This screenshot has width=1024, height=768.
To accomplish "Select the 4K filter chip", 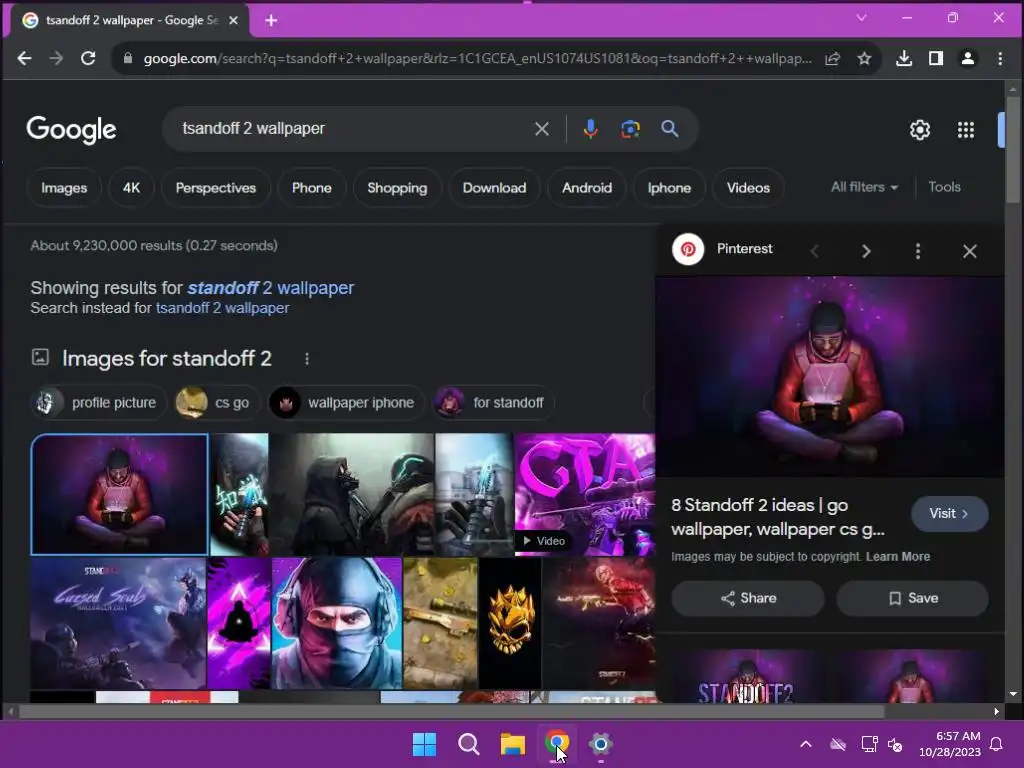I will 131,187.
